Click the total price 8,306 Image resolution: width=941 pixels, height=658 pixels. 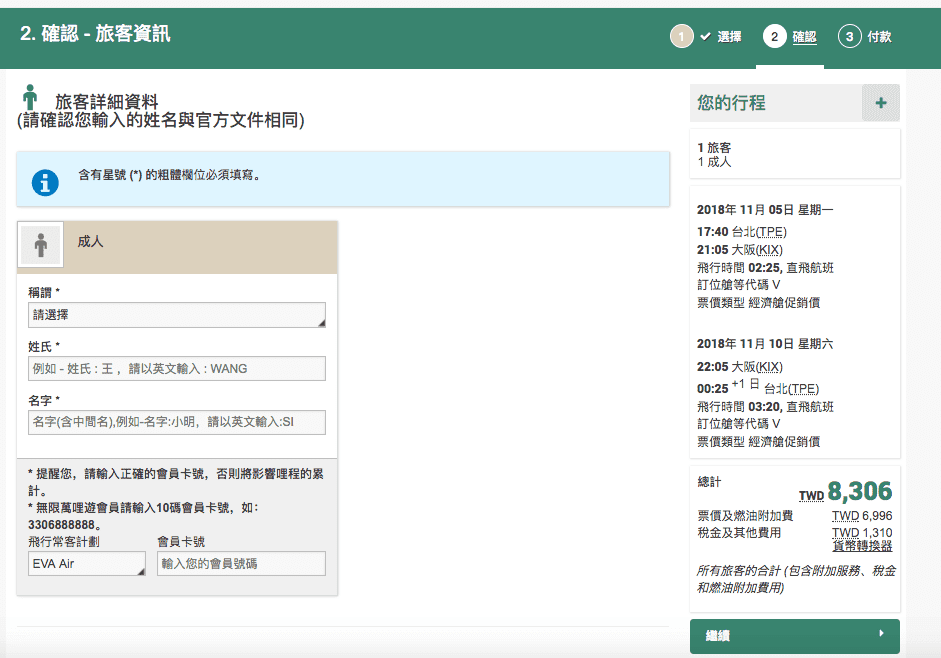pyautogui.click(x=859, y=491)
